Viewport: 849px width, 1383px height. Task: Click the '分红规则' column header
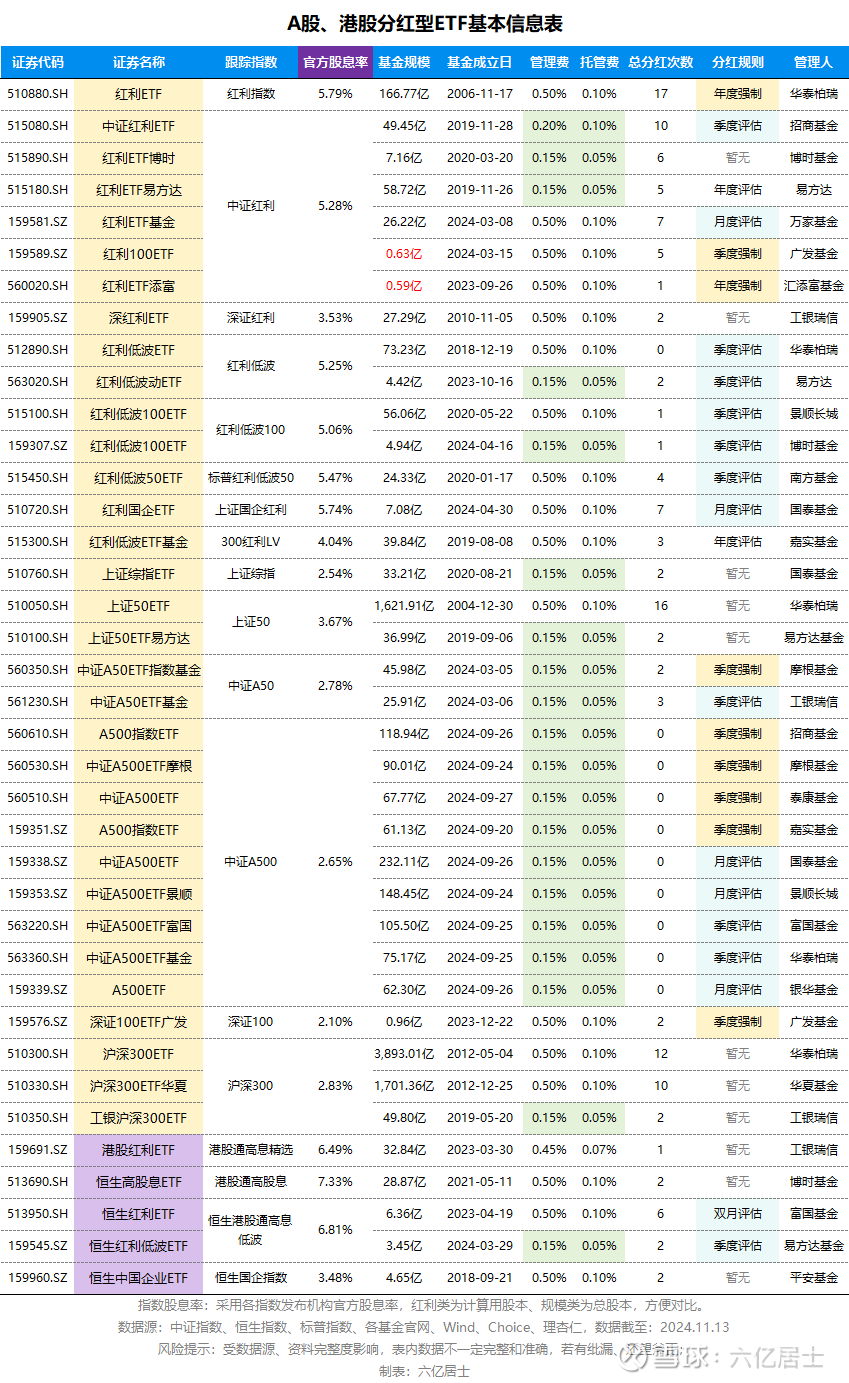(737, 62)
